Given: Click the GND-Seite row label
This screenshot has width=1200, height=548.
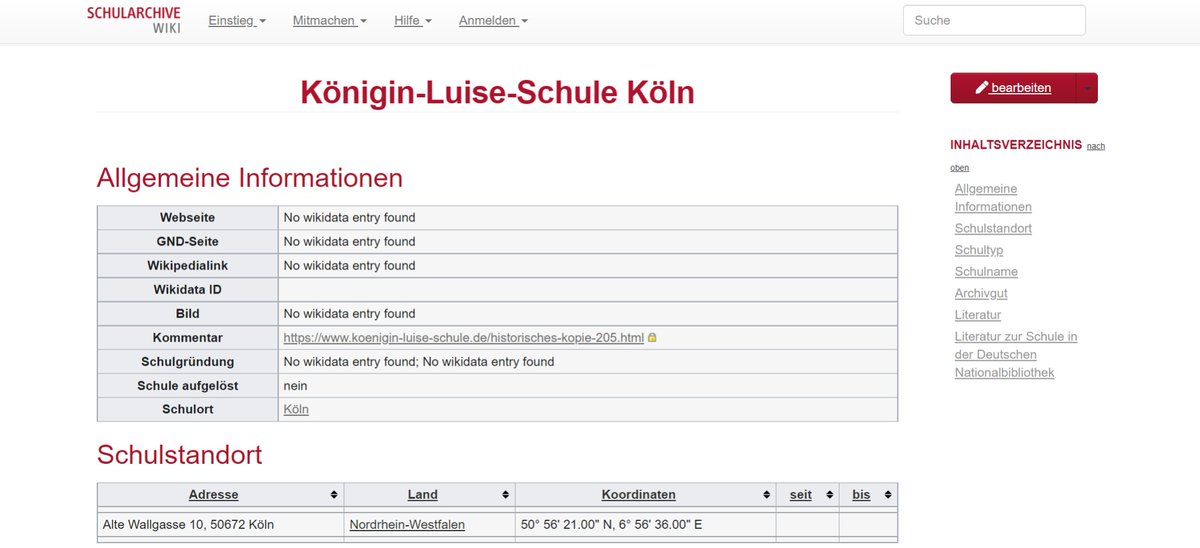Looking at the screenshot, I should (x=187, y=241).
